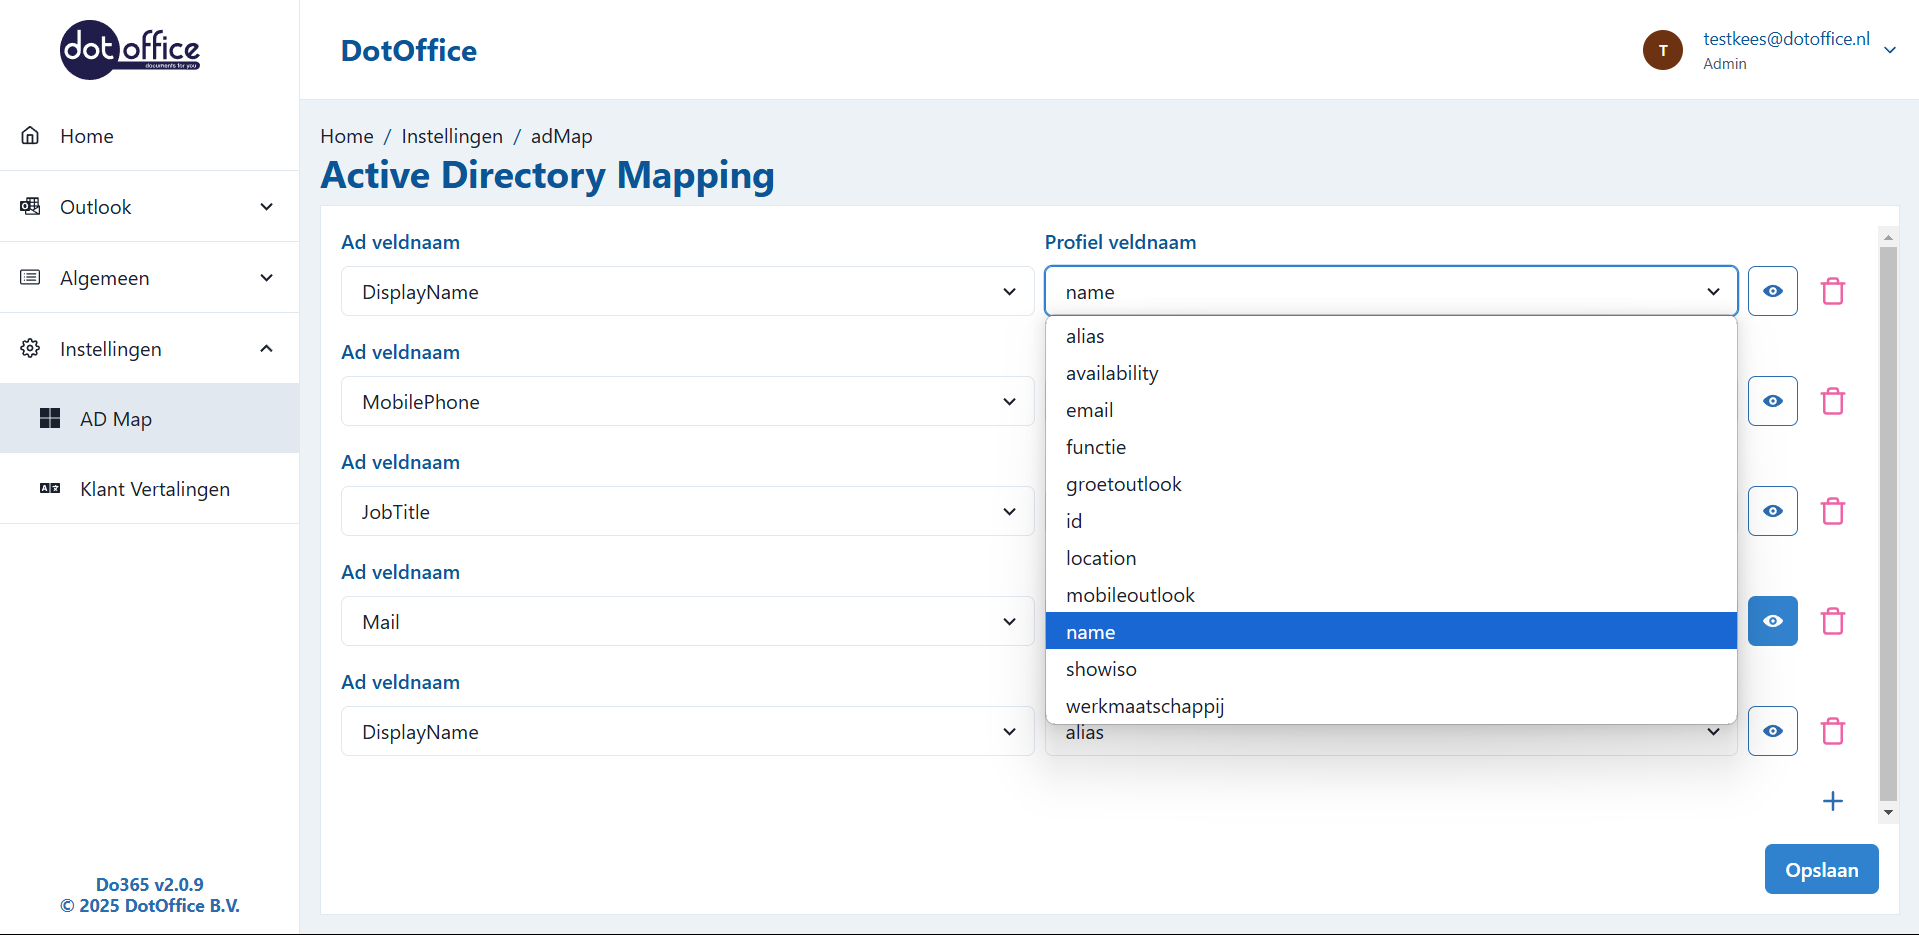Image resolution: width=1919 pixels, height=935 pixels.
Task: Click the user avatar circle
Action: [1662, 50]
